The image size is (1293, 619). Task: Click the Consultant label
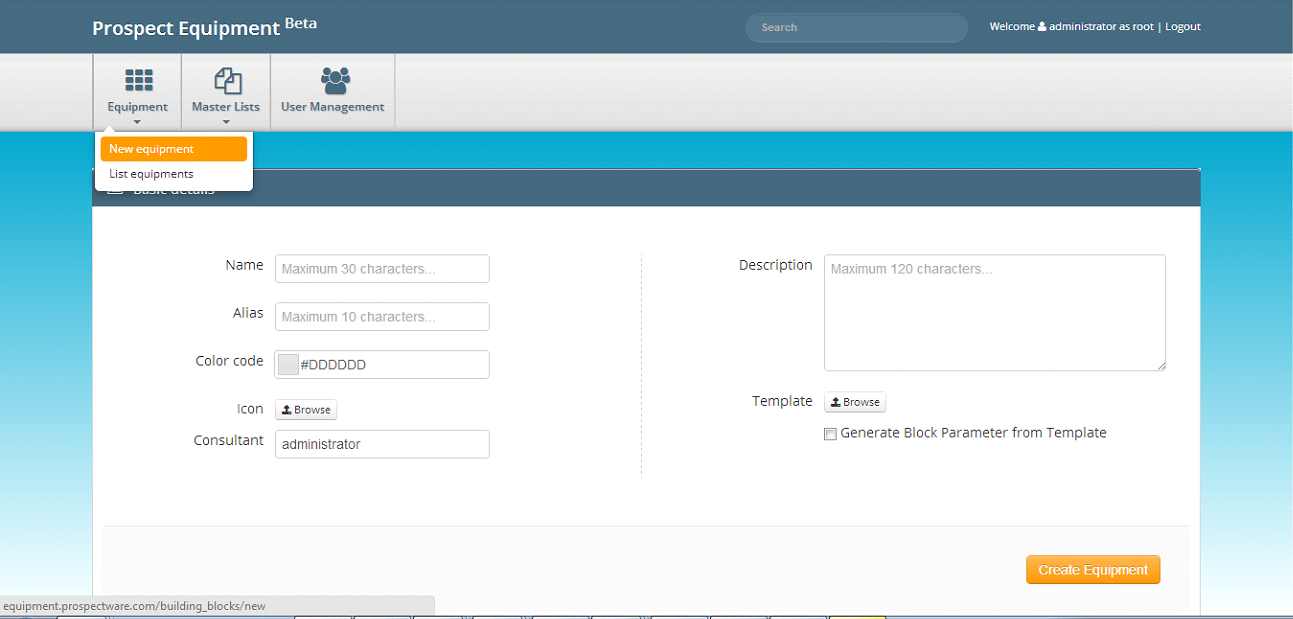pos(229,440)
